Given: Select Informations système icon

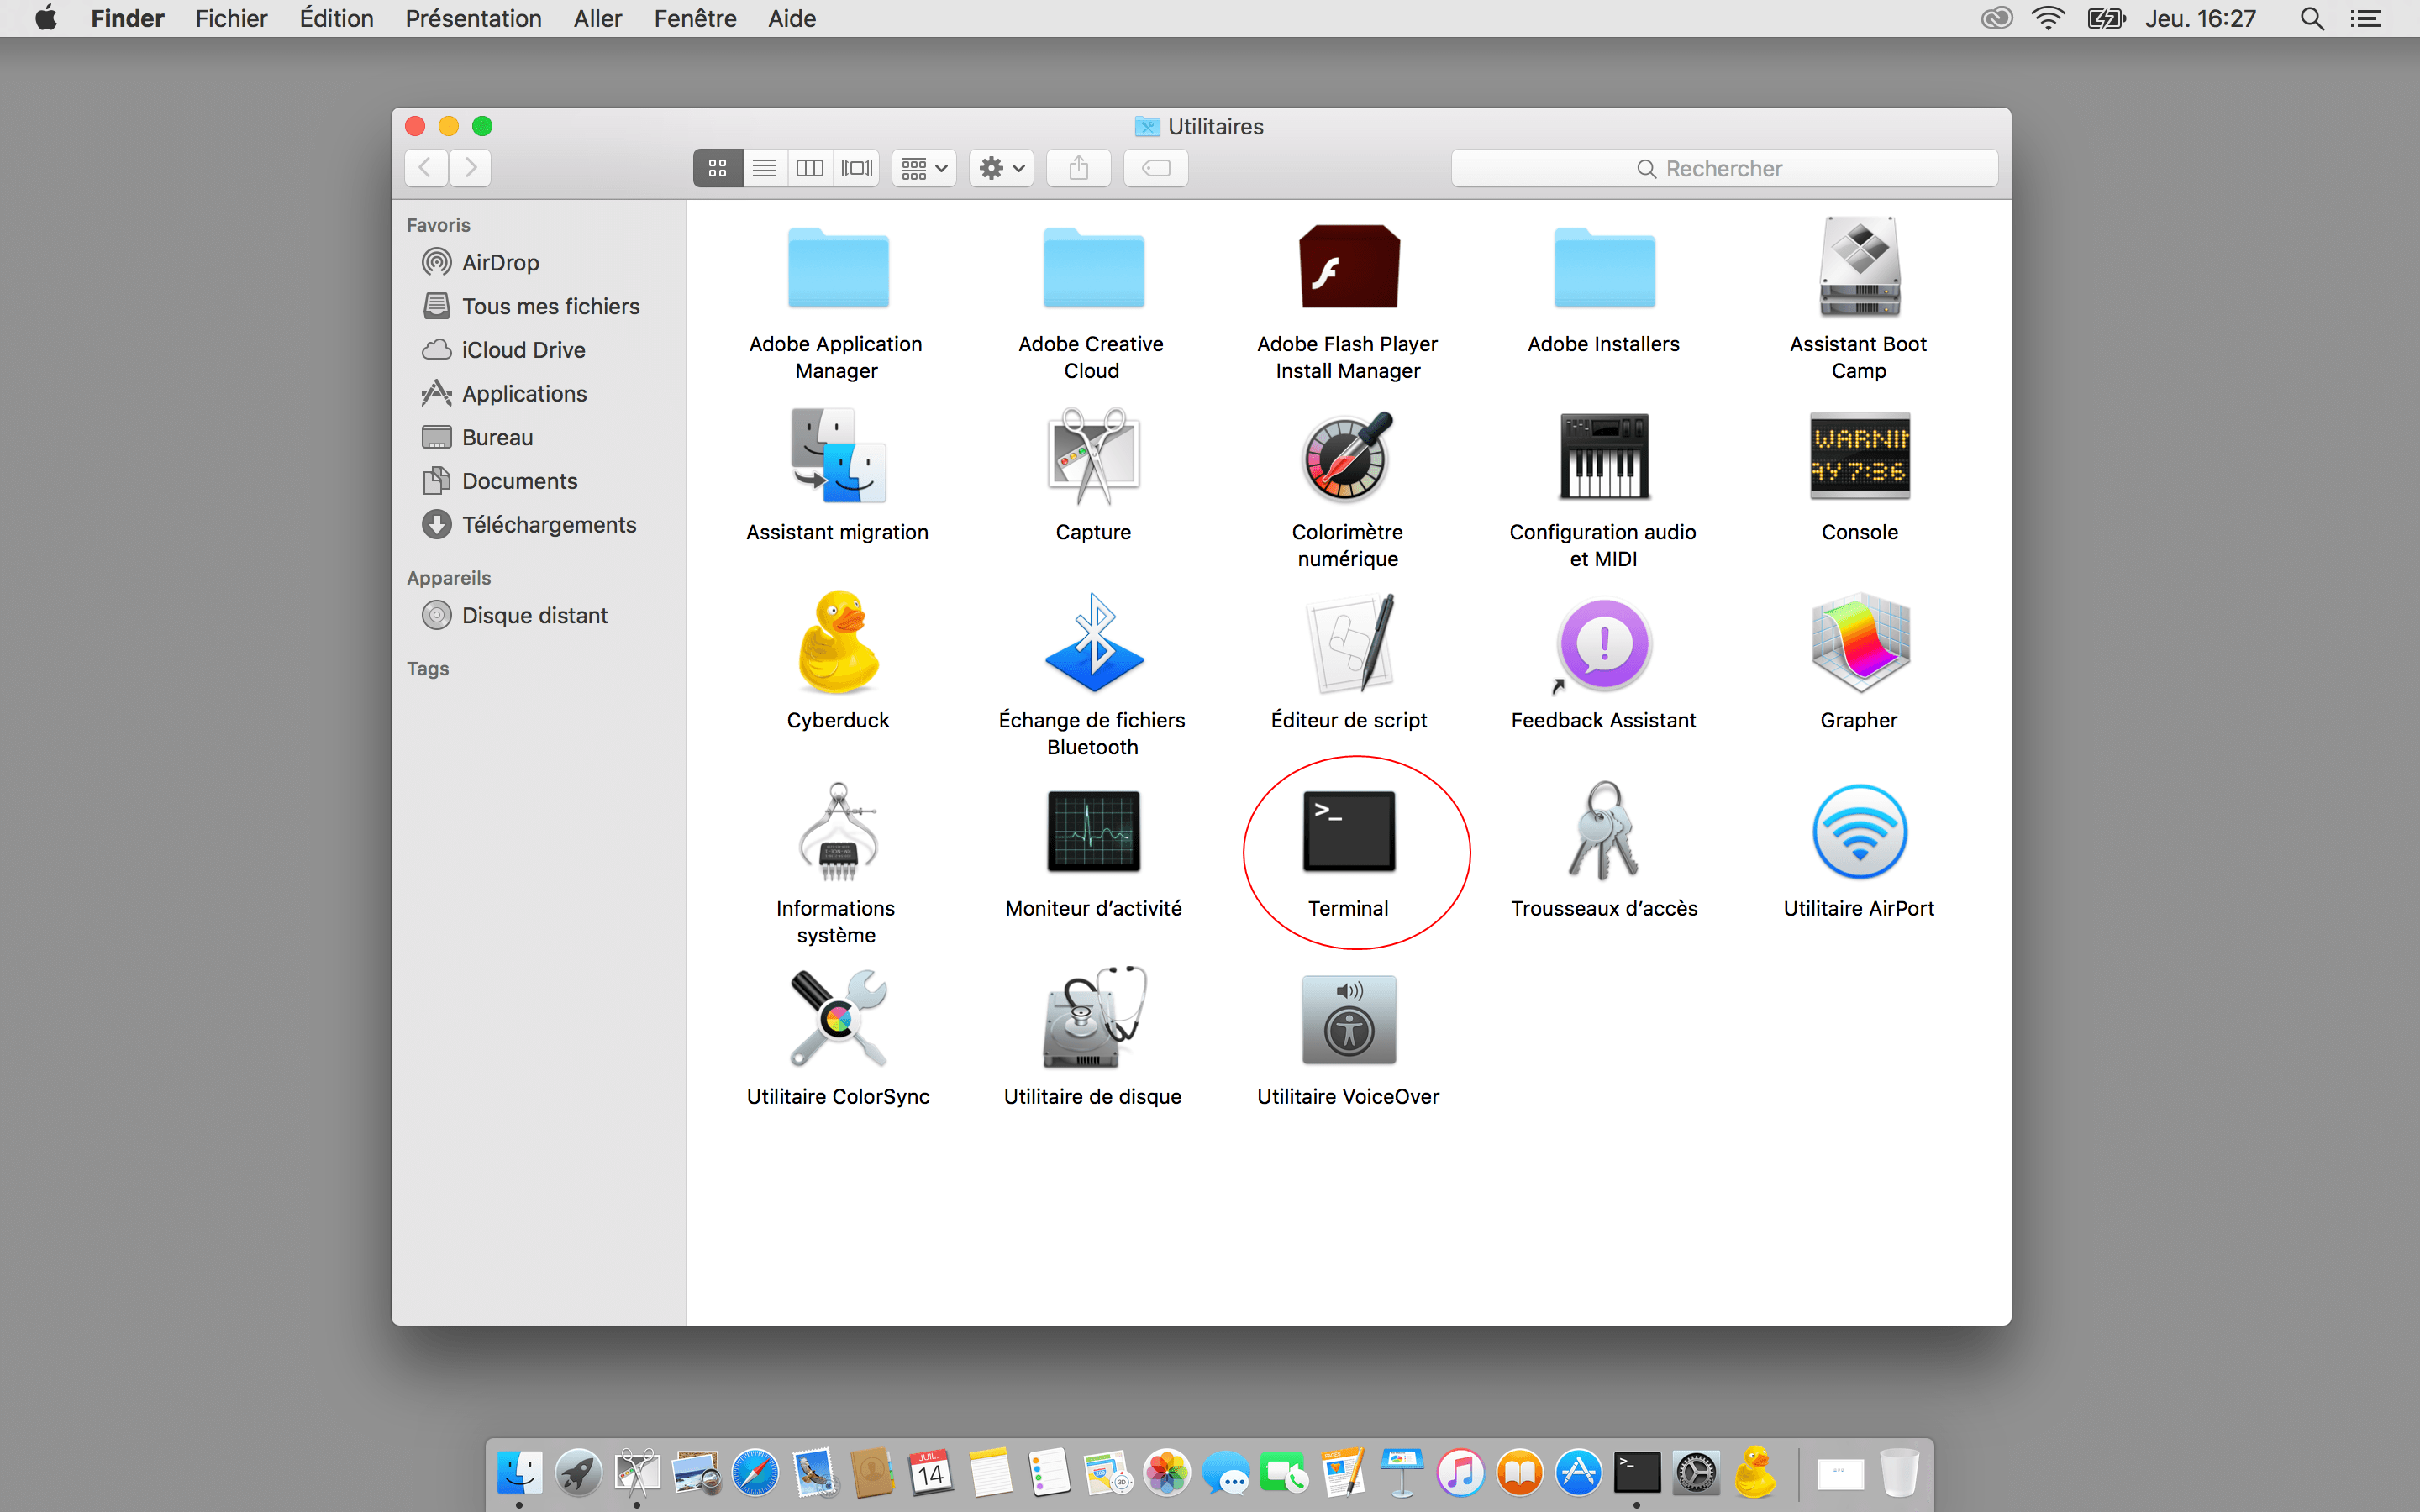Looking at the screenshot, I should [x=838, y=831].
